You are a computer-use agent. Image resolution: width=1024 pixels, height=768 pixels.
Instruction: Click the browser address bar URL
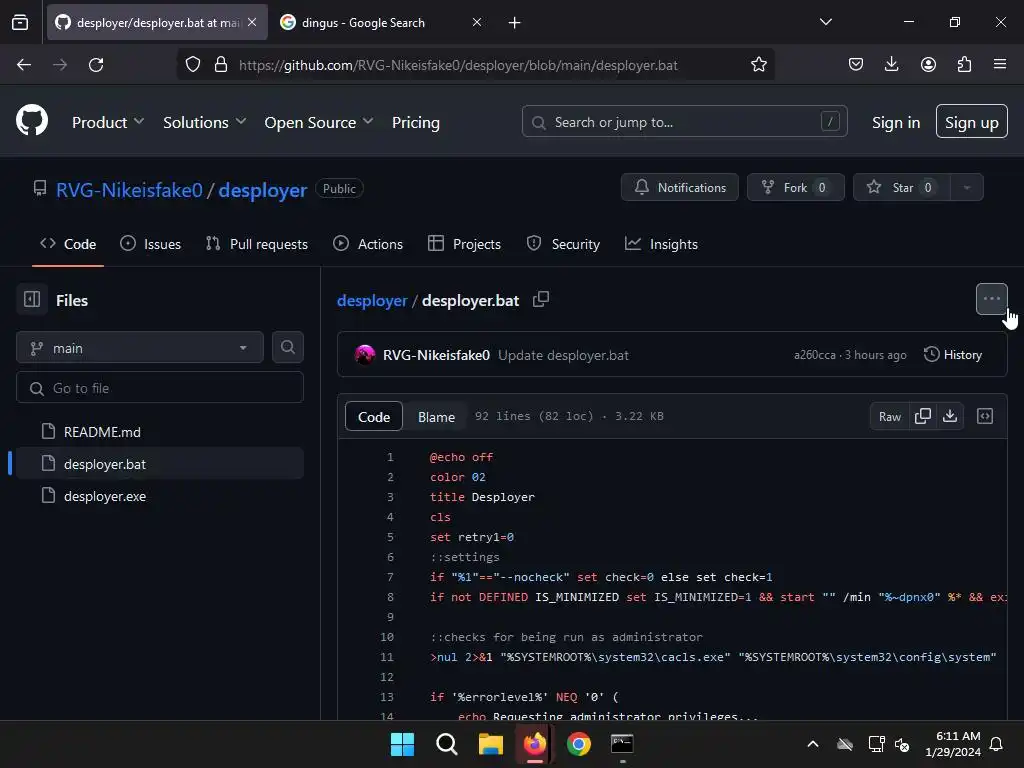pos(458,65)
